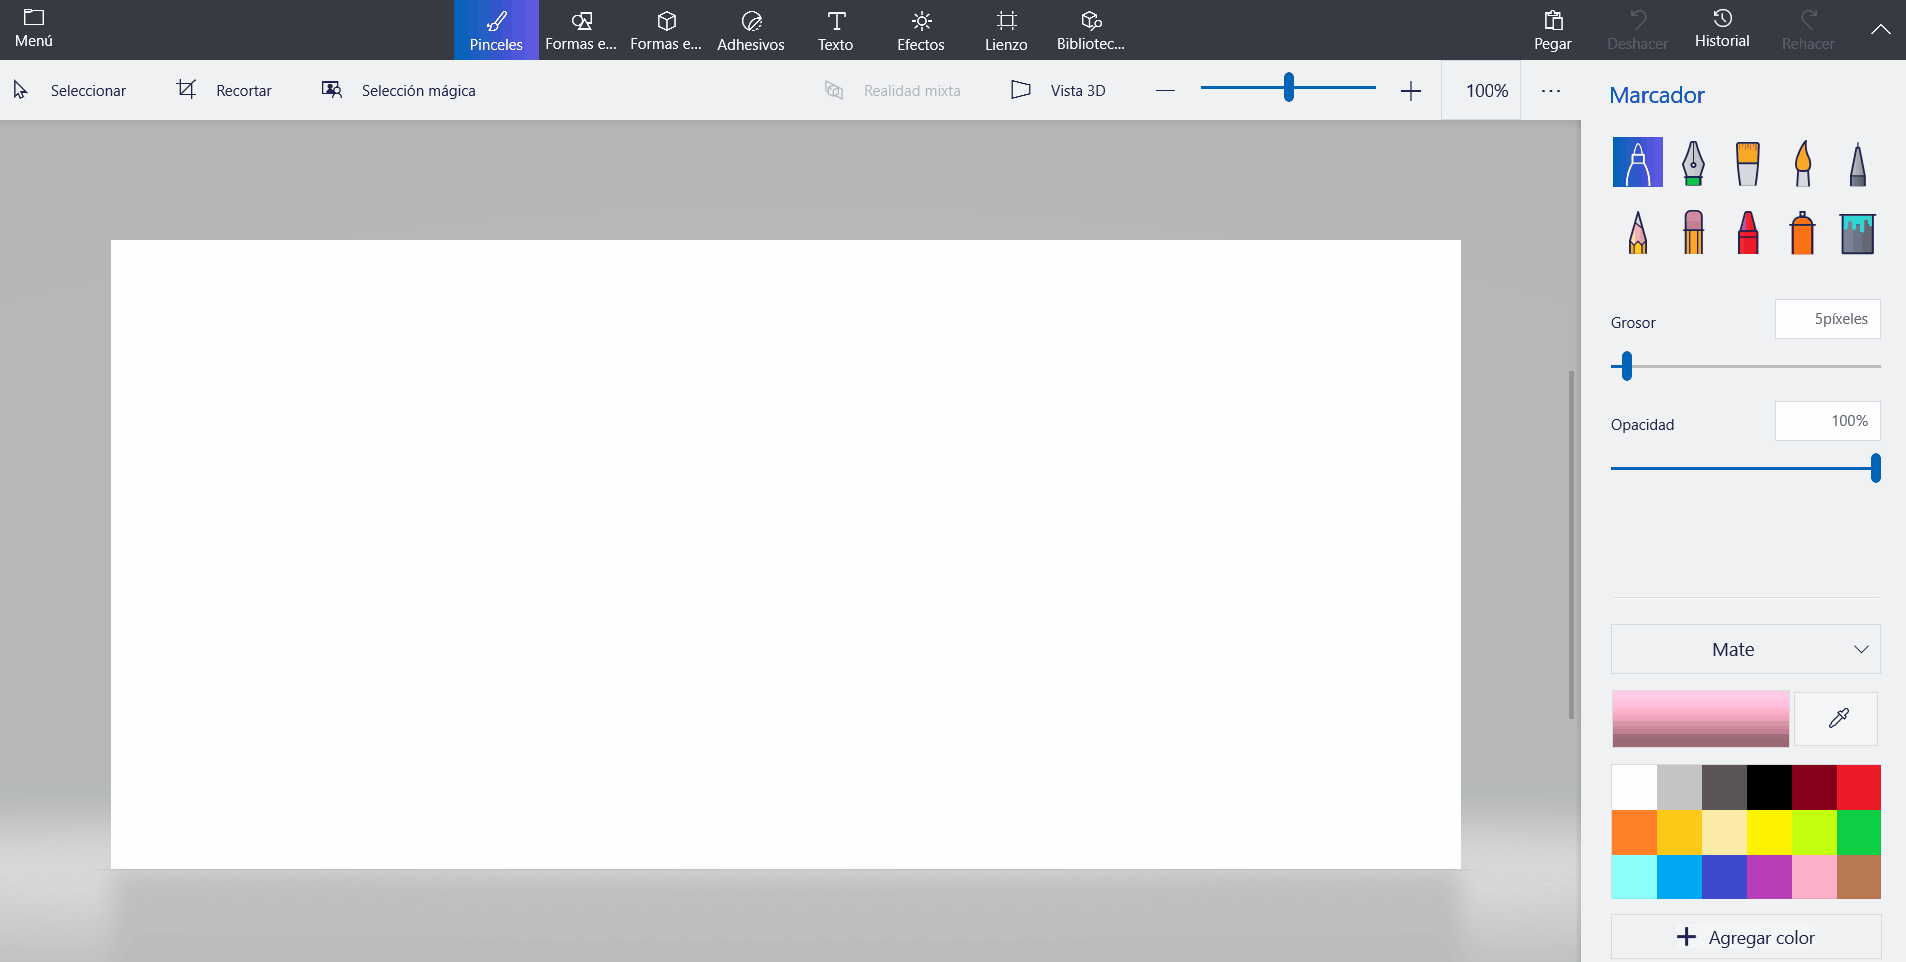Choose the Seleccionar tool
The image size is (1906, 962).
click(x=70, y=90)
